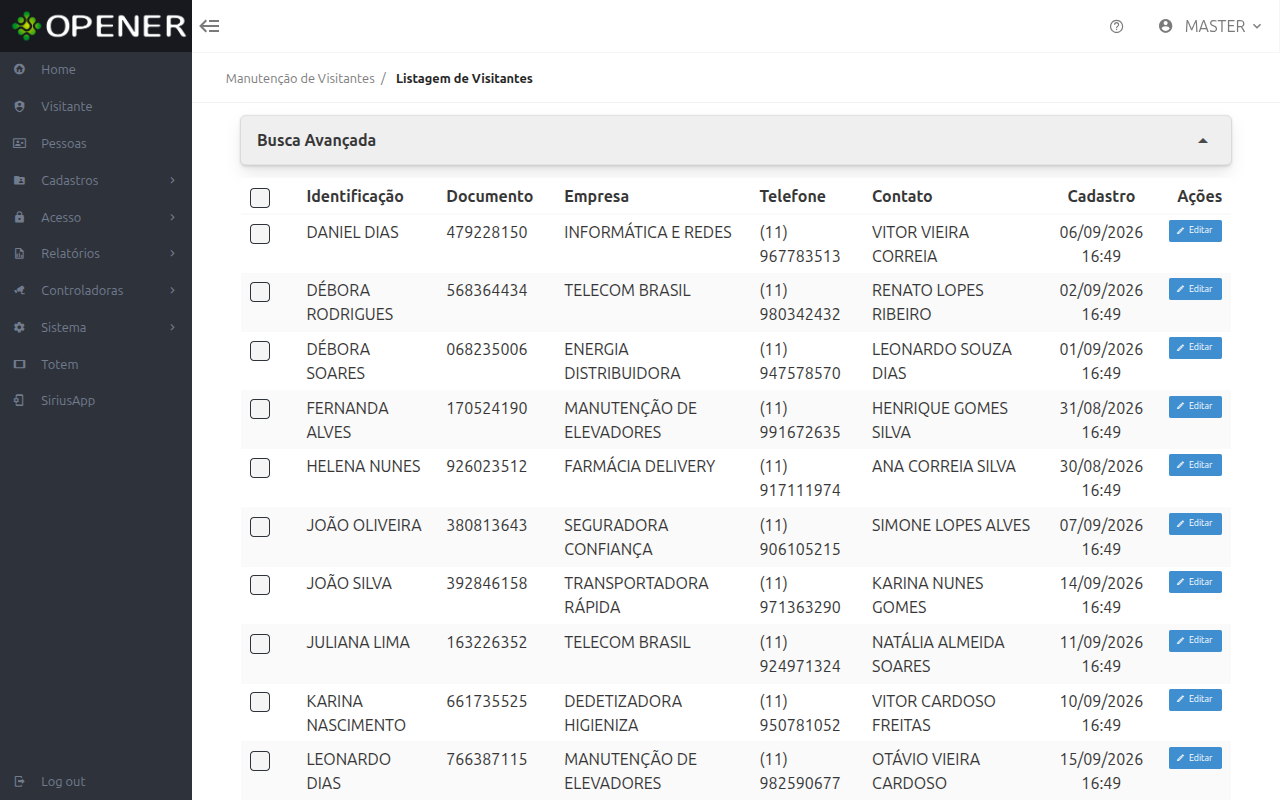Screen dimensions: 1280x800
Task: Expand the Relatórios submenu chevron
Action: tap(173, 254)
